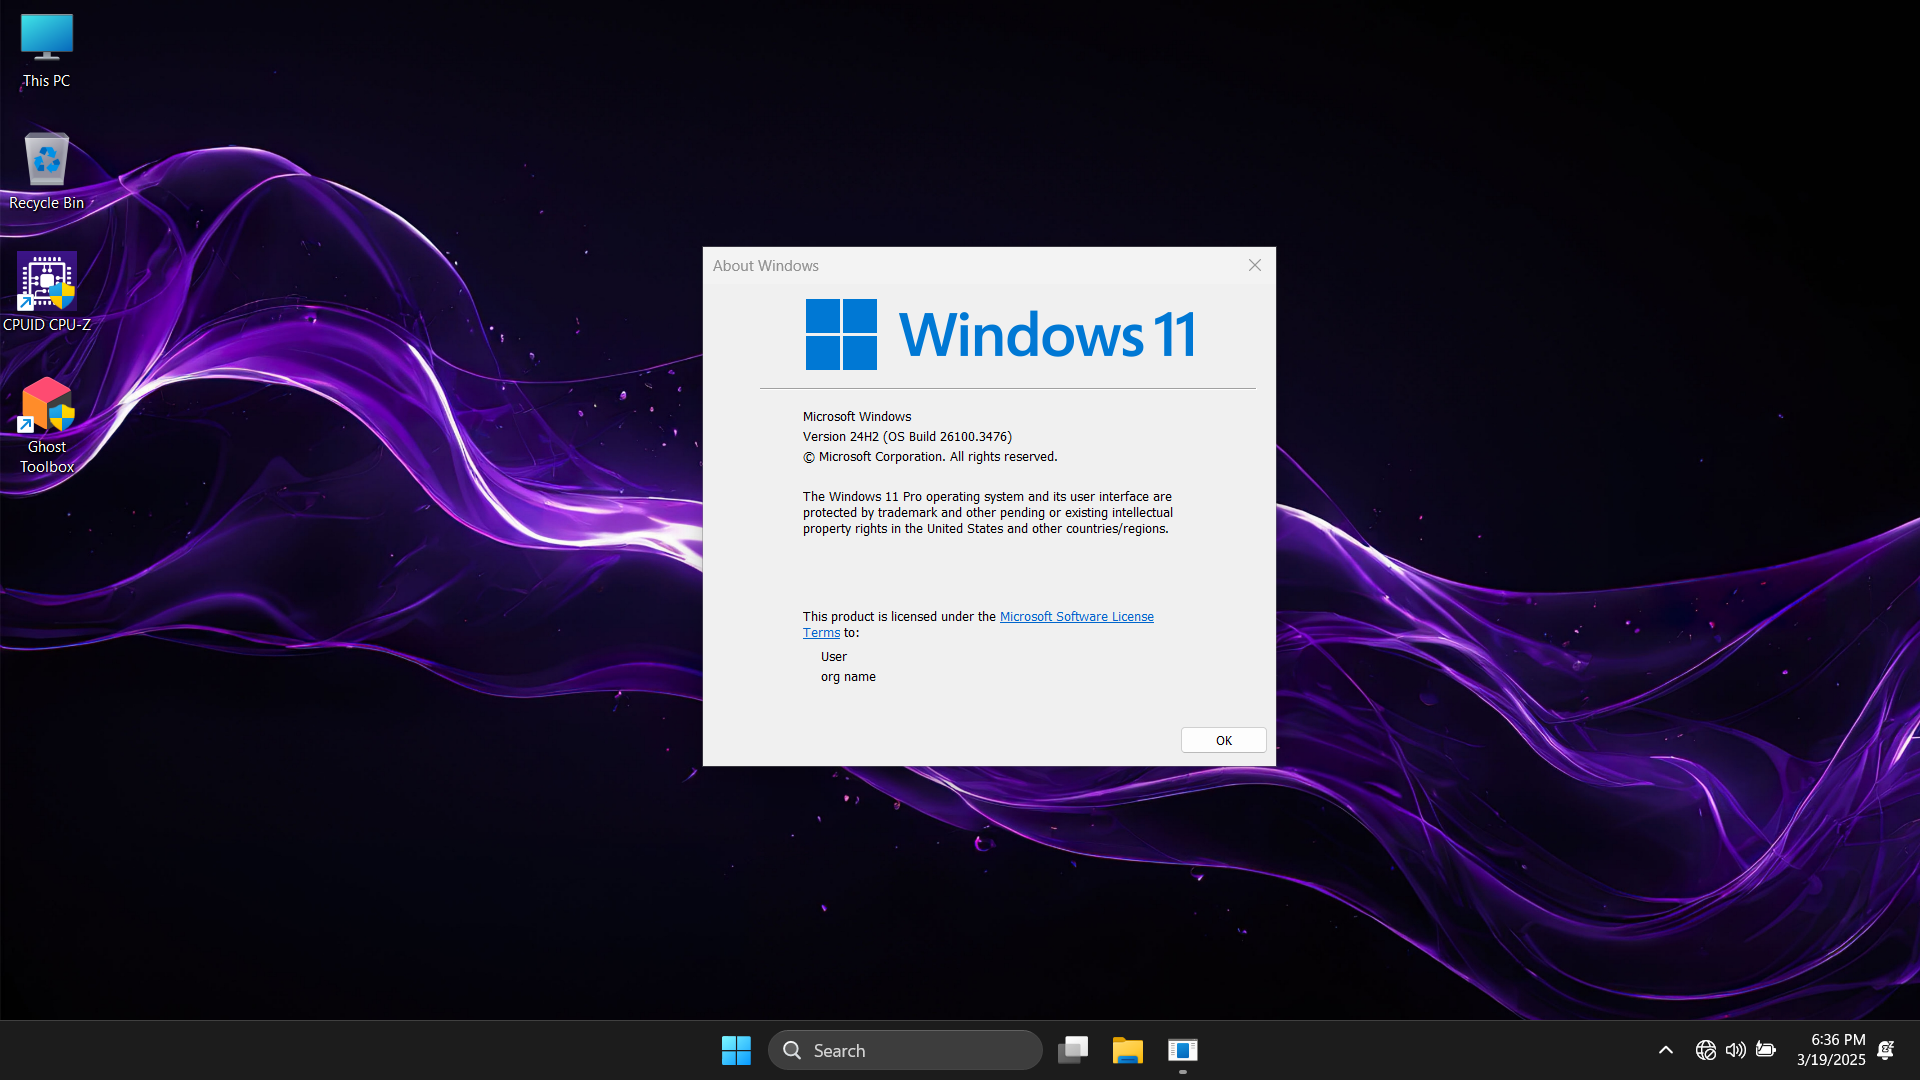Click the taskbar Search box

tap(905, 1050)
